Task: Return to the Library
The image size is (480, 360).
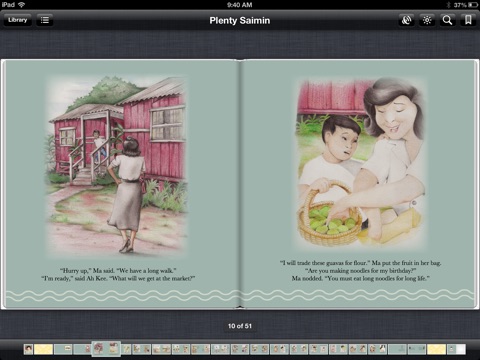Action: pyautogui.click(x=17, y=20)
